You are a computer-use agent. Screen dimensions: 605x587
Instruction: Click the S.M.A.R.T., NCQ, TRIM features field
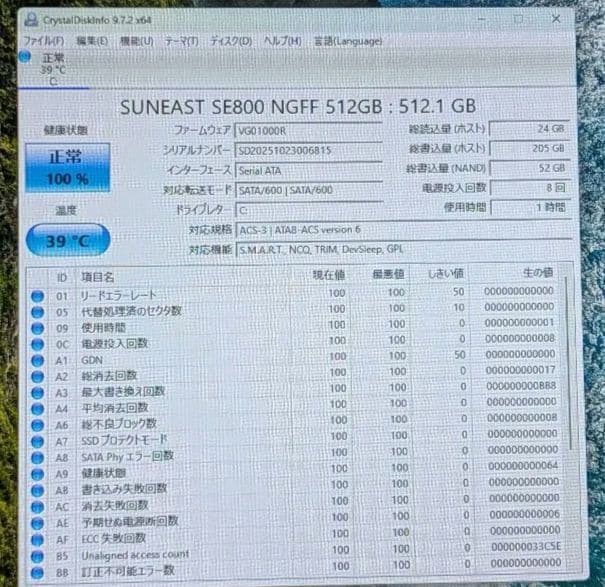[403, 250]
